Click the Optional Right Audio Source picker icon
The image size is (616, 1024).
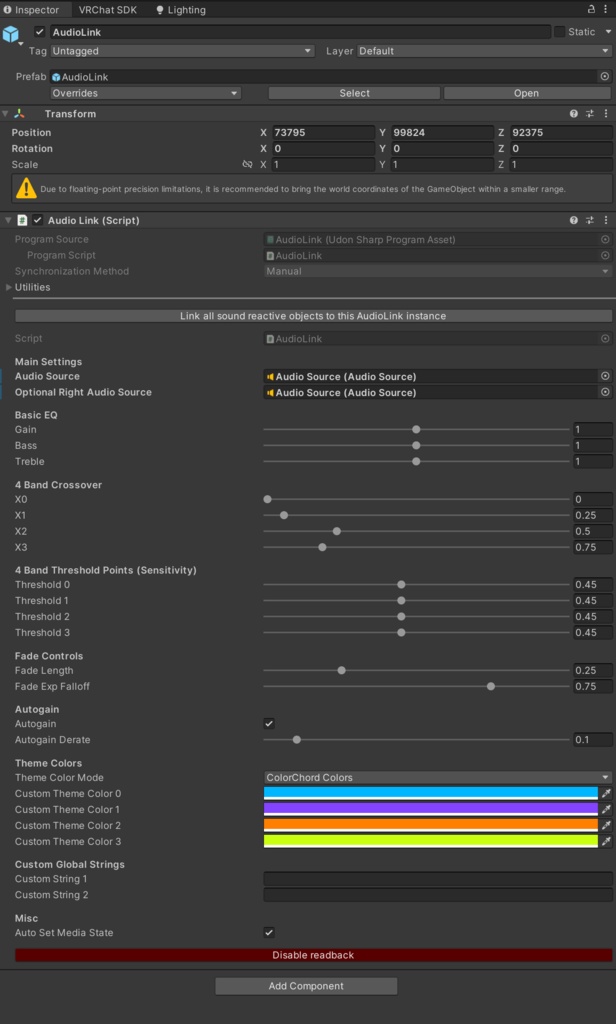(604, 391)
